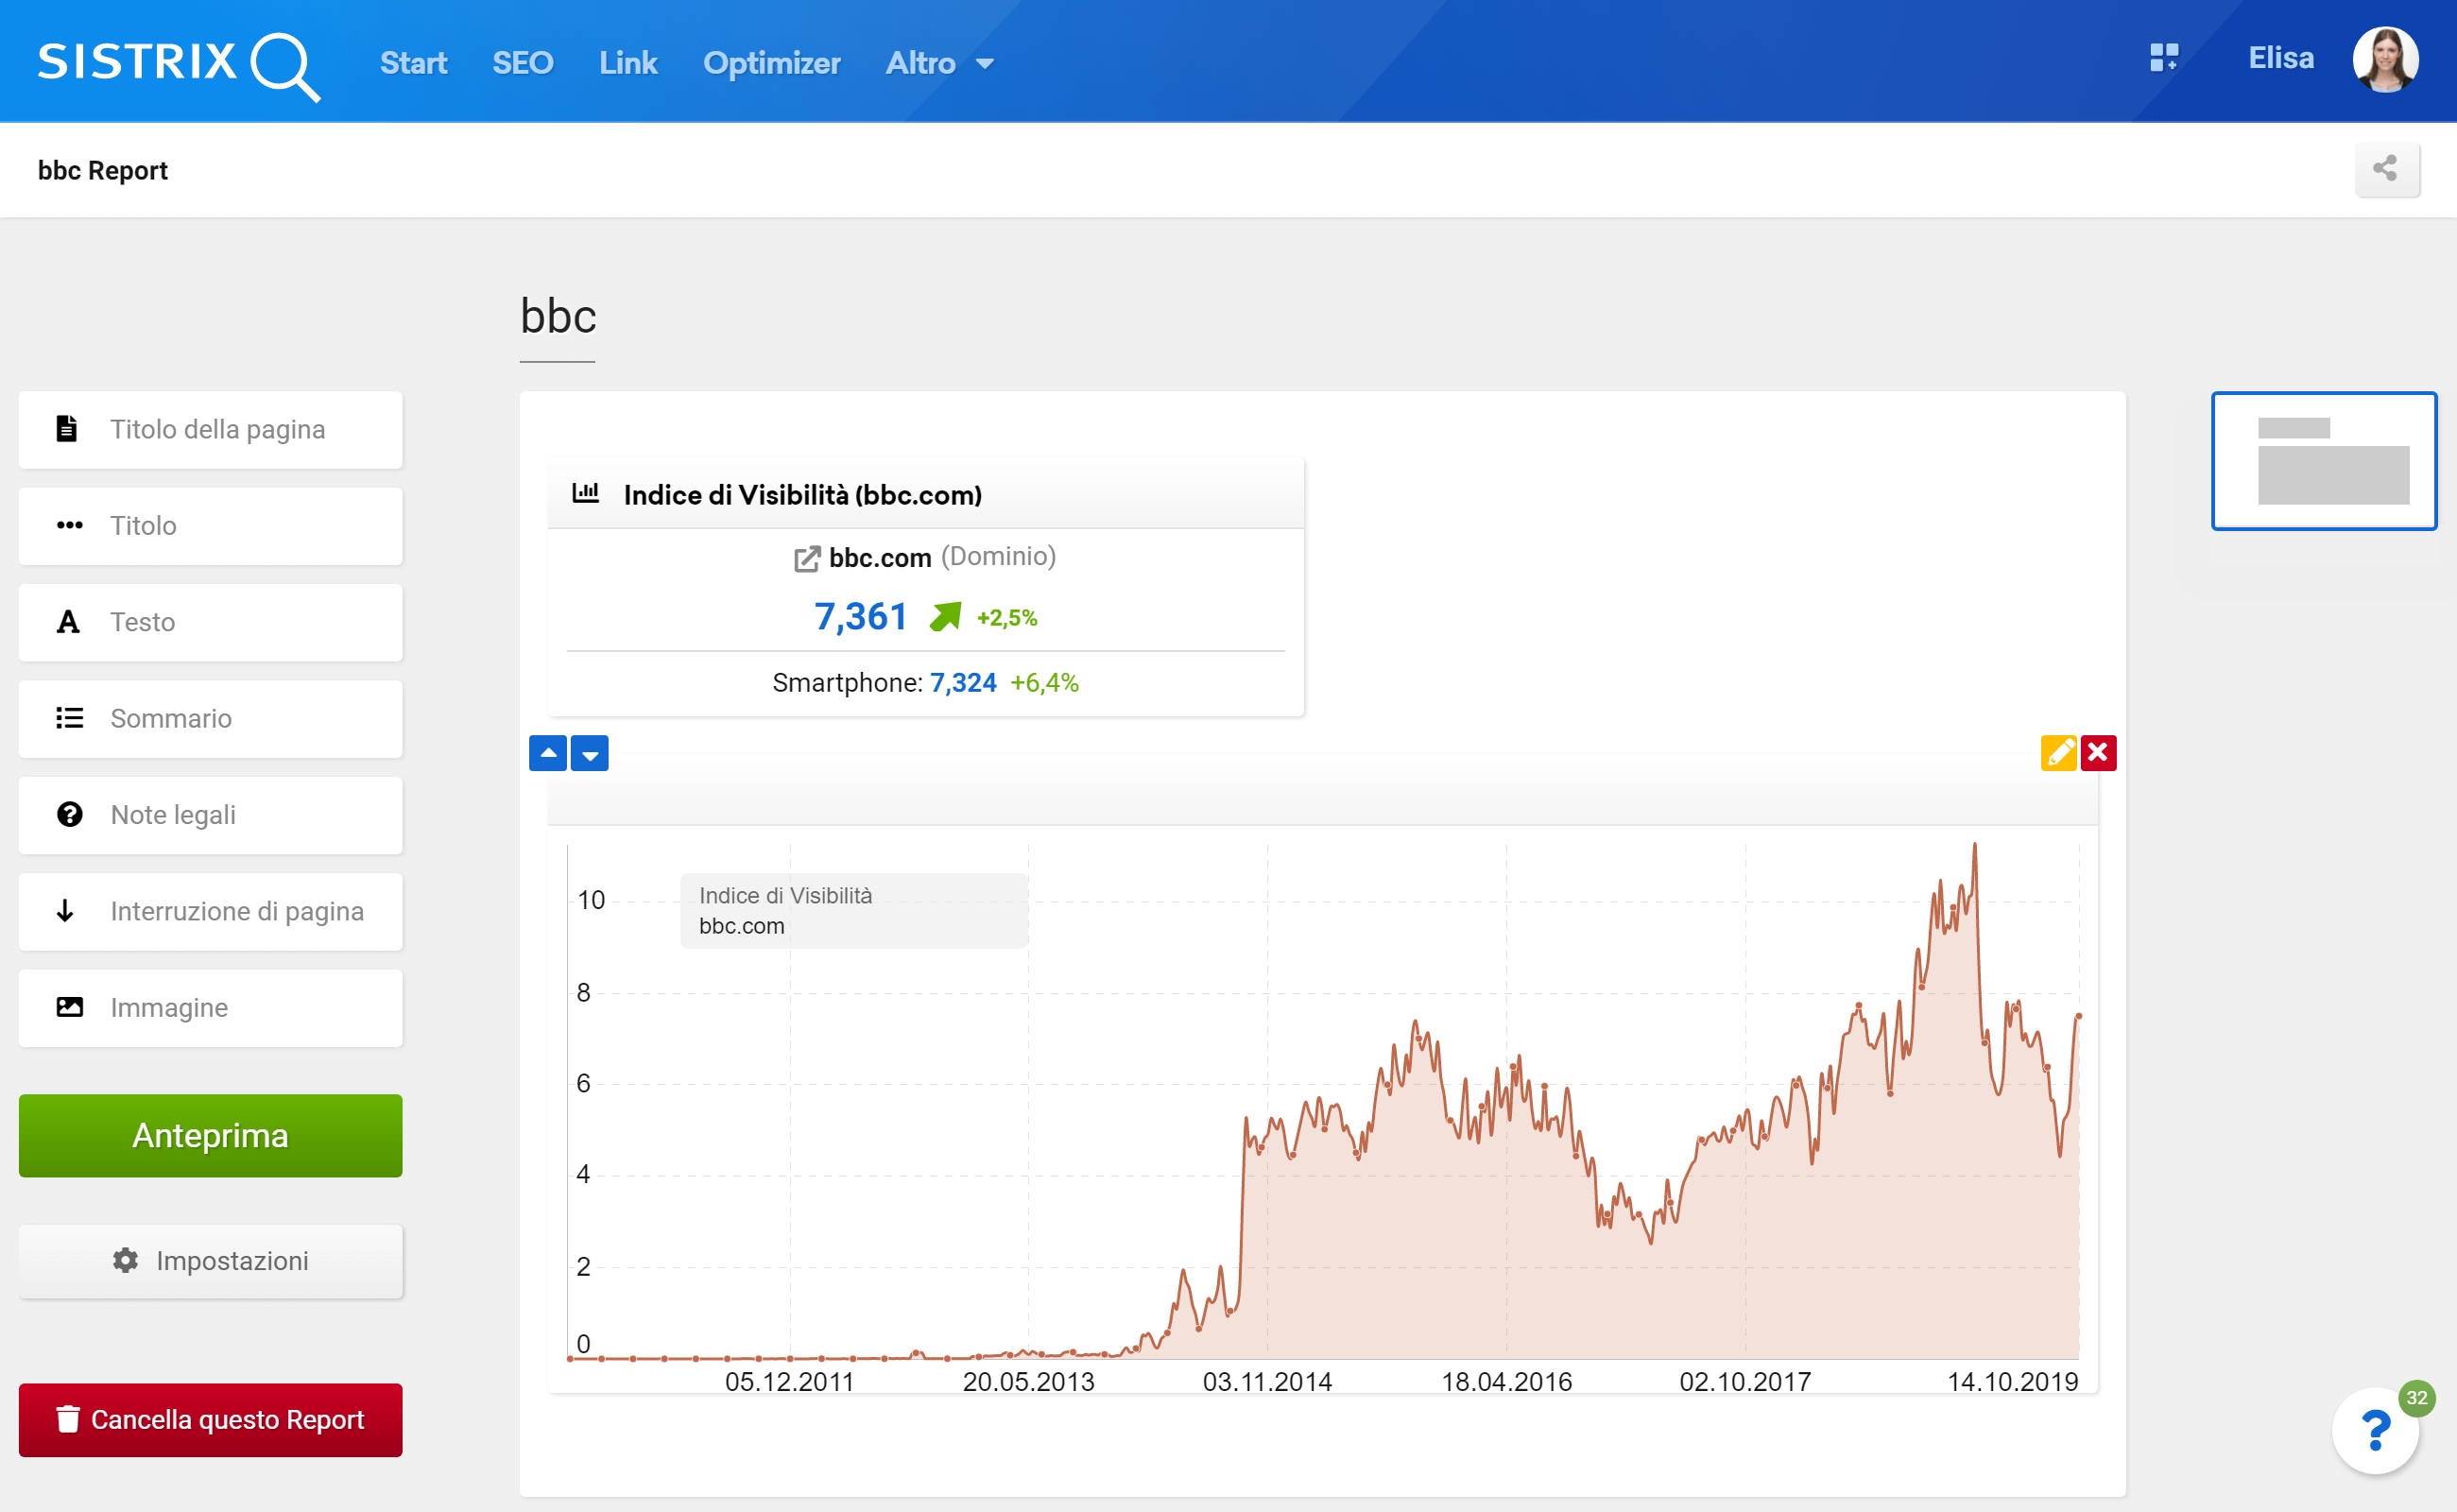Open the SEO menu item

[x=522, y=63]
